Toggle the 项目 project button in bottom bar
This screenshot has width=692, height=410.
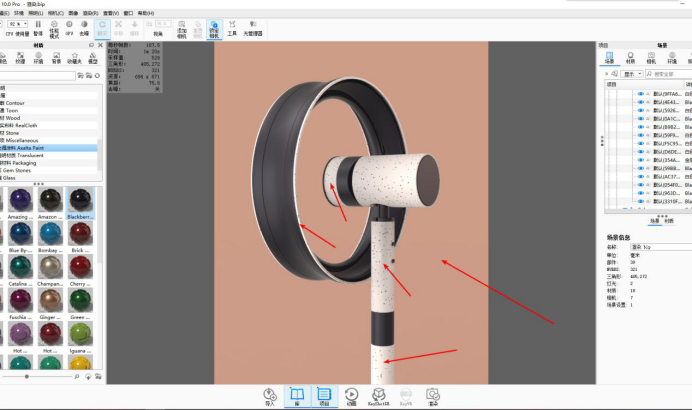click(x=324, y=396)
